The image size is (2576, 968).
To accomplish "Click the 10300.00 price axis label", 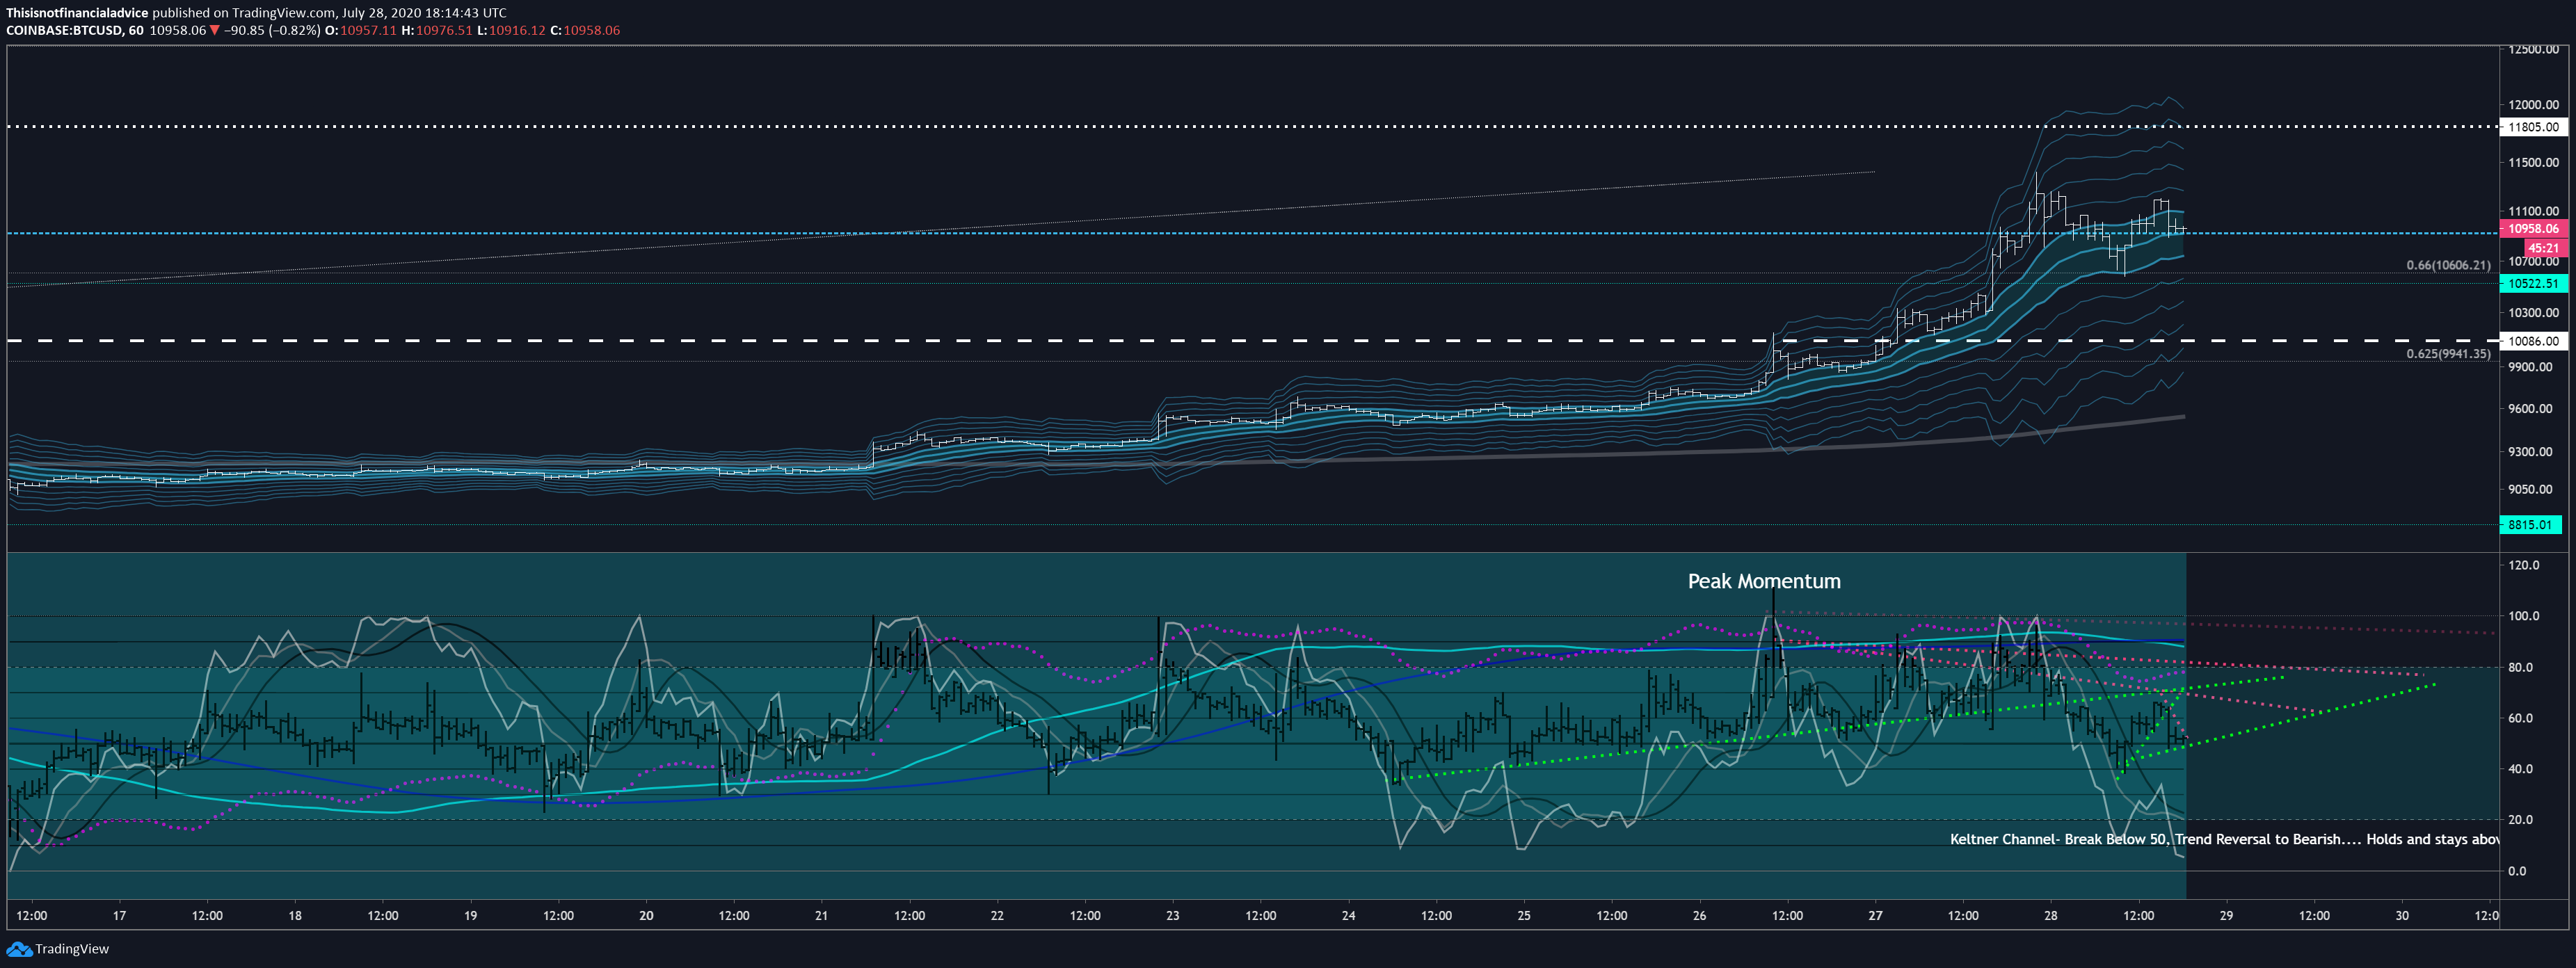I will (x=2533, y=313).
